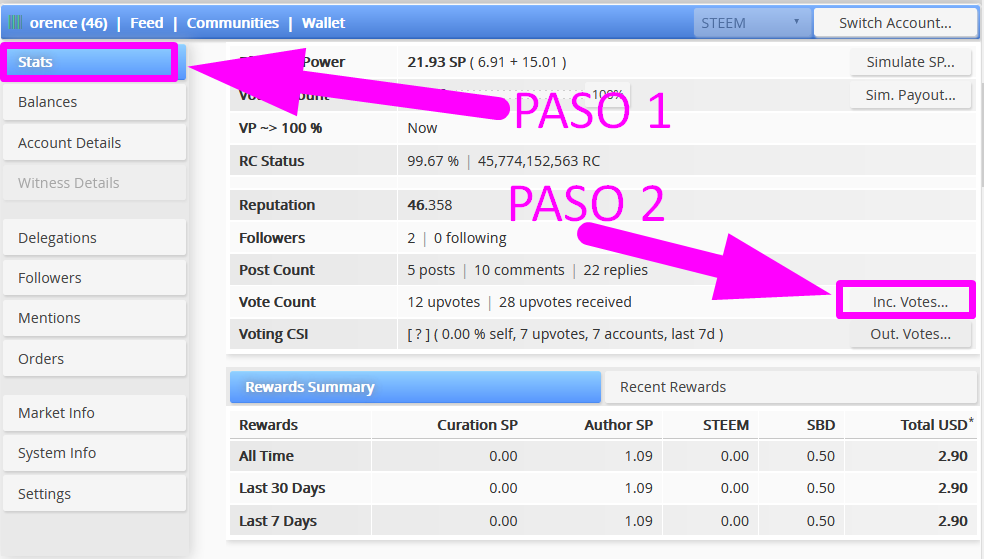Click the RC Status row label
Image resolution: width=984 pixels, height=559 pixels.
pyautogui.click(x=271, y=161)
